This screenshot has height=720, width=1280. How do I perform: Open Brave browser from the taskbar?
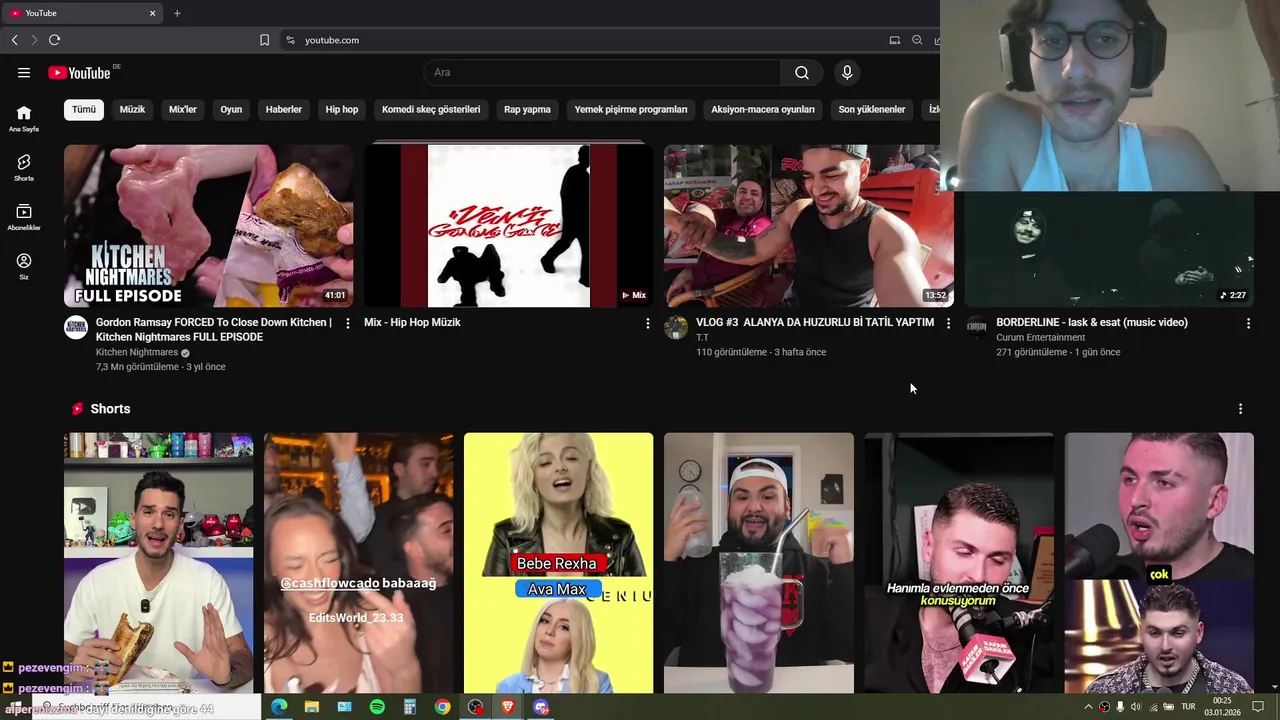tap(508, 707)
